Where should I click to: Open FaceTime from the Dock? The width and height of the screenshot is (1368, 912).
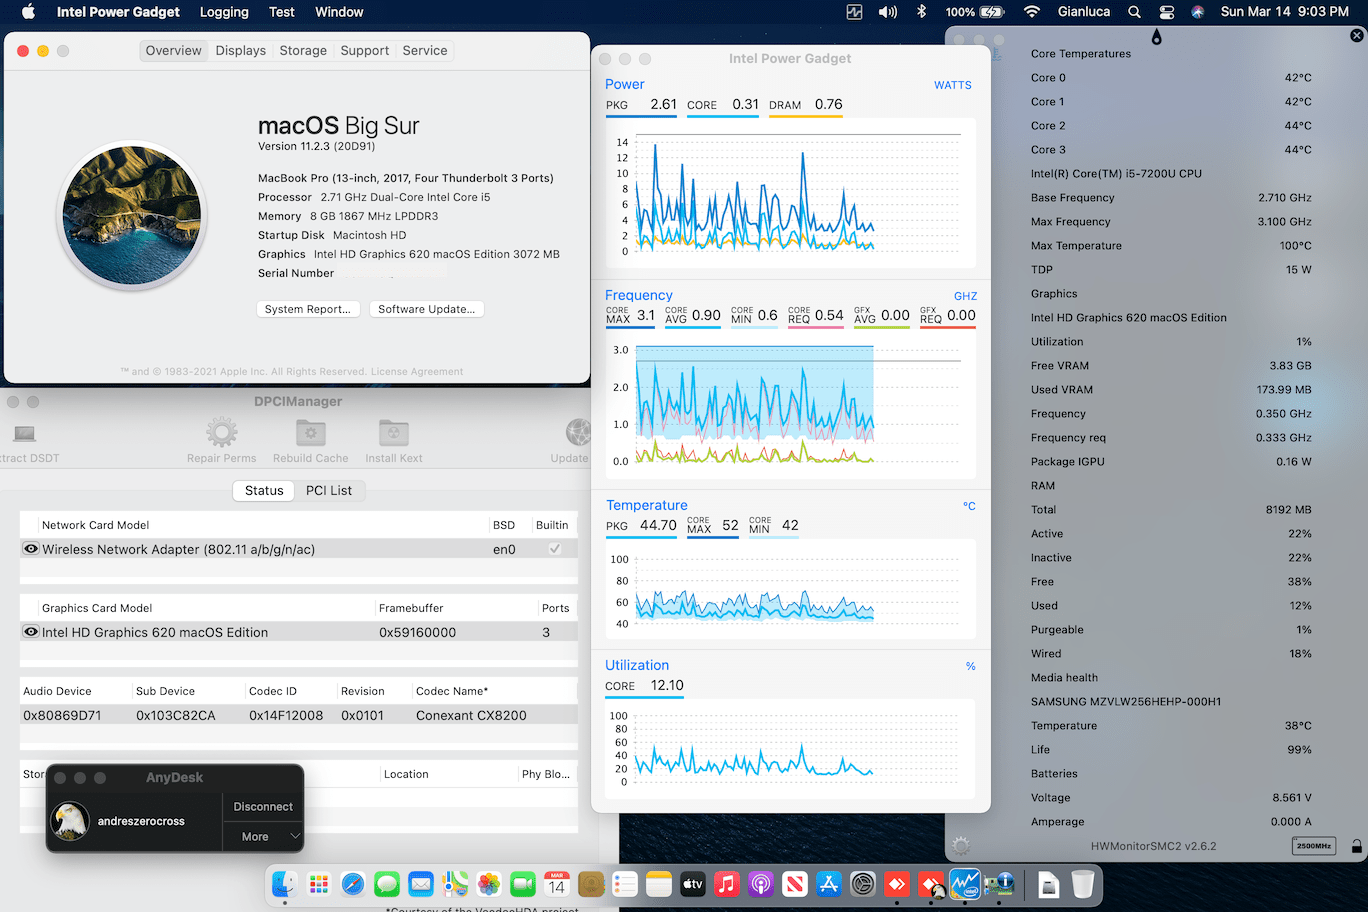coord(523,884)
